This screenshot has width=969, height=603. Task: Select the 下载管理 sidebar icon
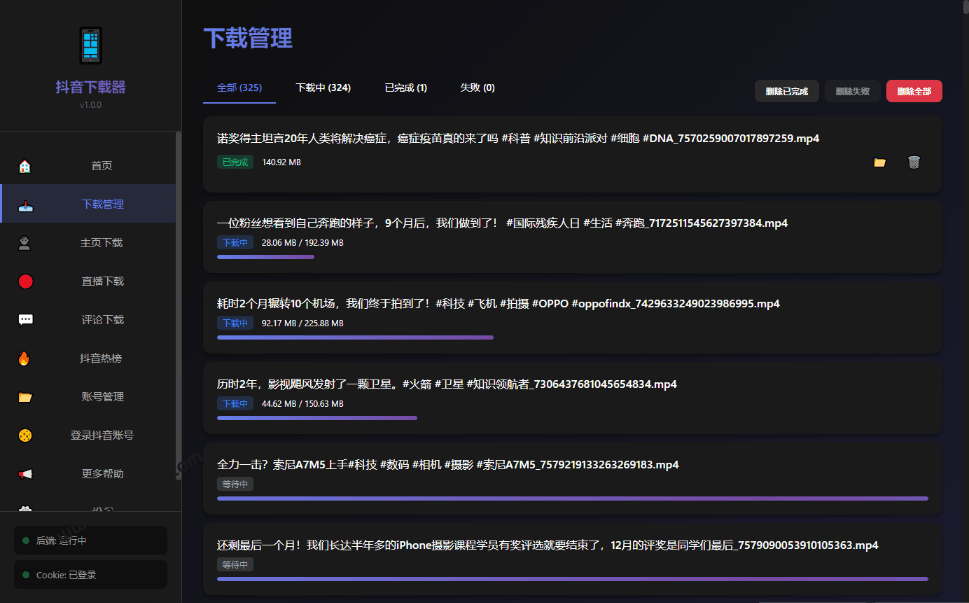(25, 203)
